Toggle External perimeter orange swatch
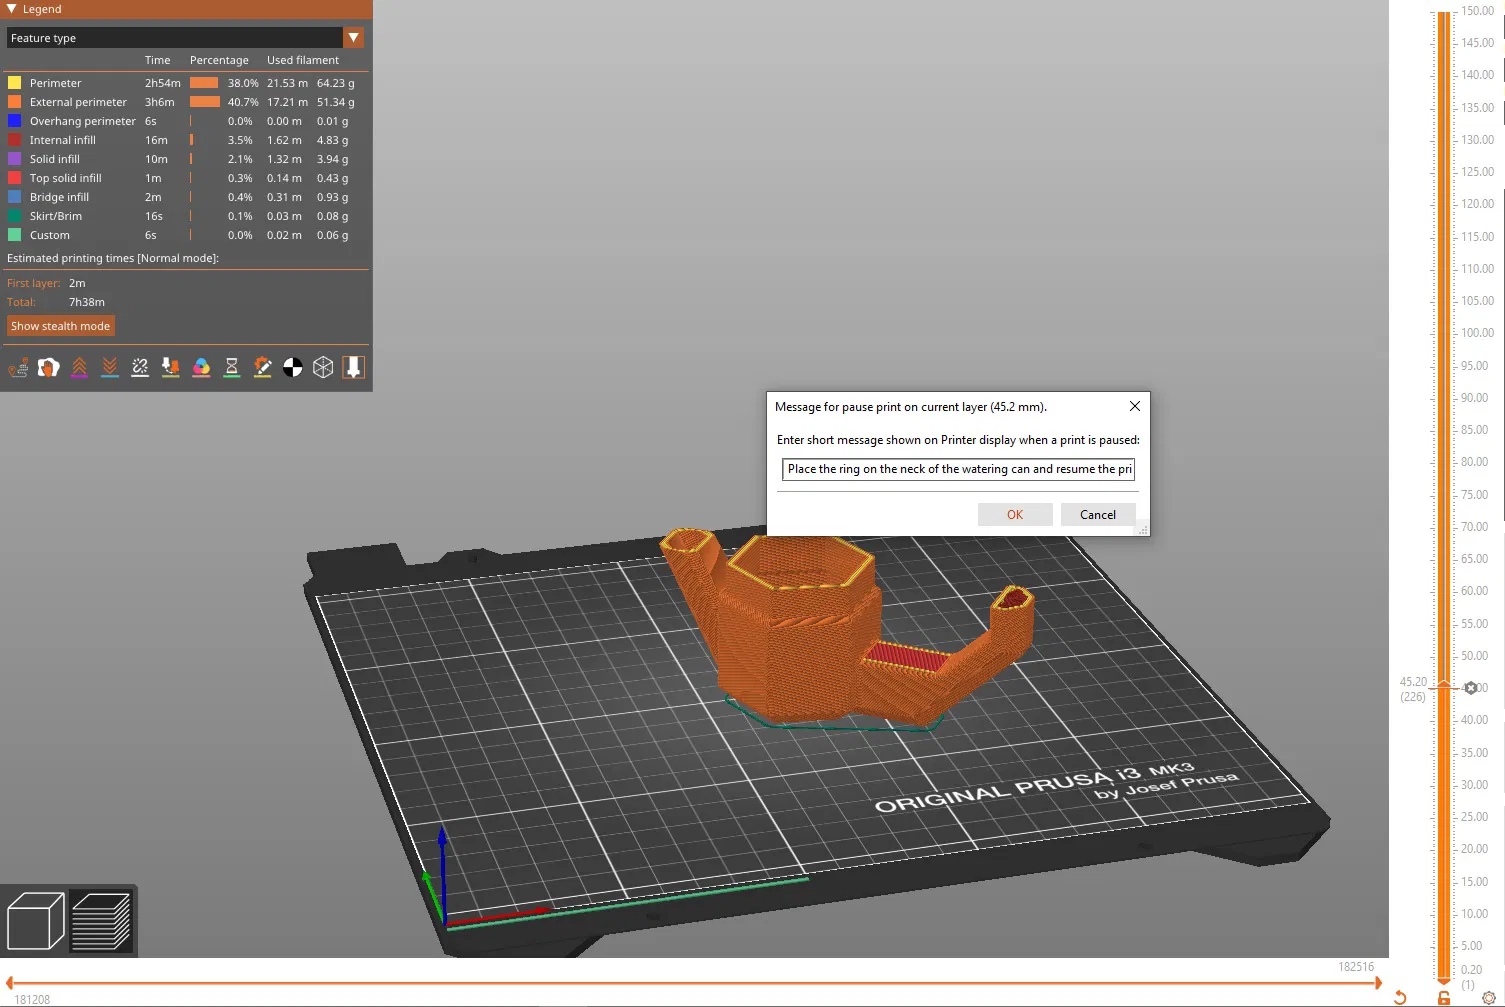The image size is (1505, 1007). point(15,102)
